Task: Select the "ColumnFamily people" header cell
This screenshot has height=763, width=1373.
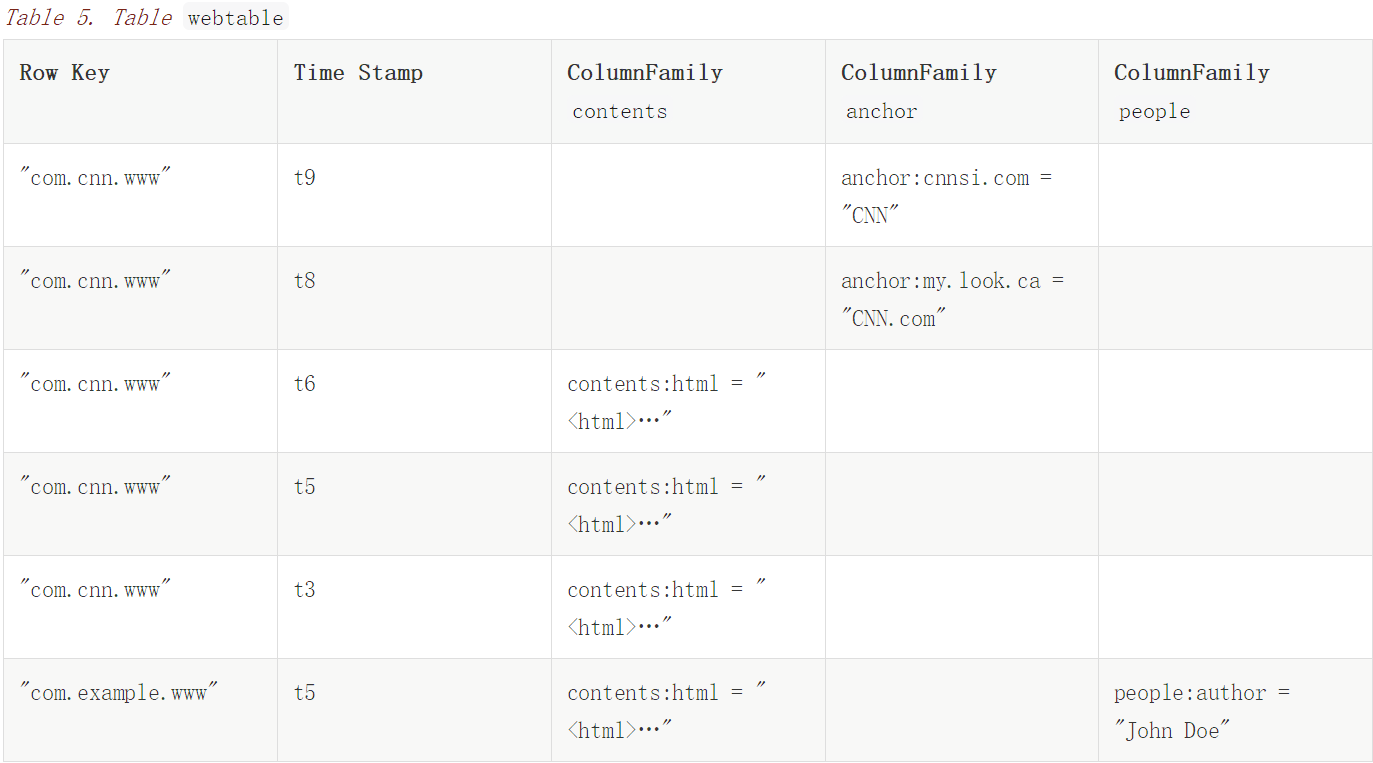Action: pyautogui.click(x=1191, y=91)
